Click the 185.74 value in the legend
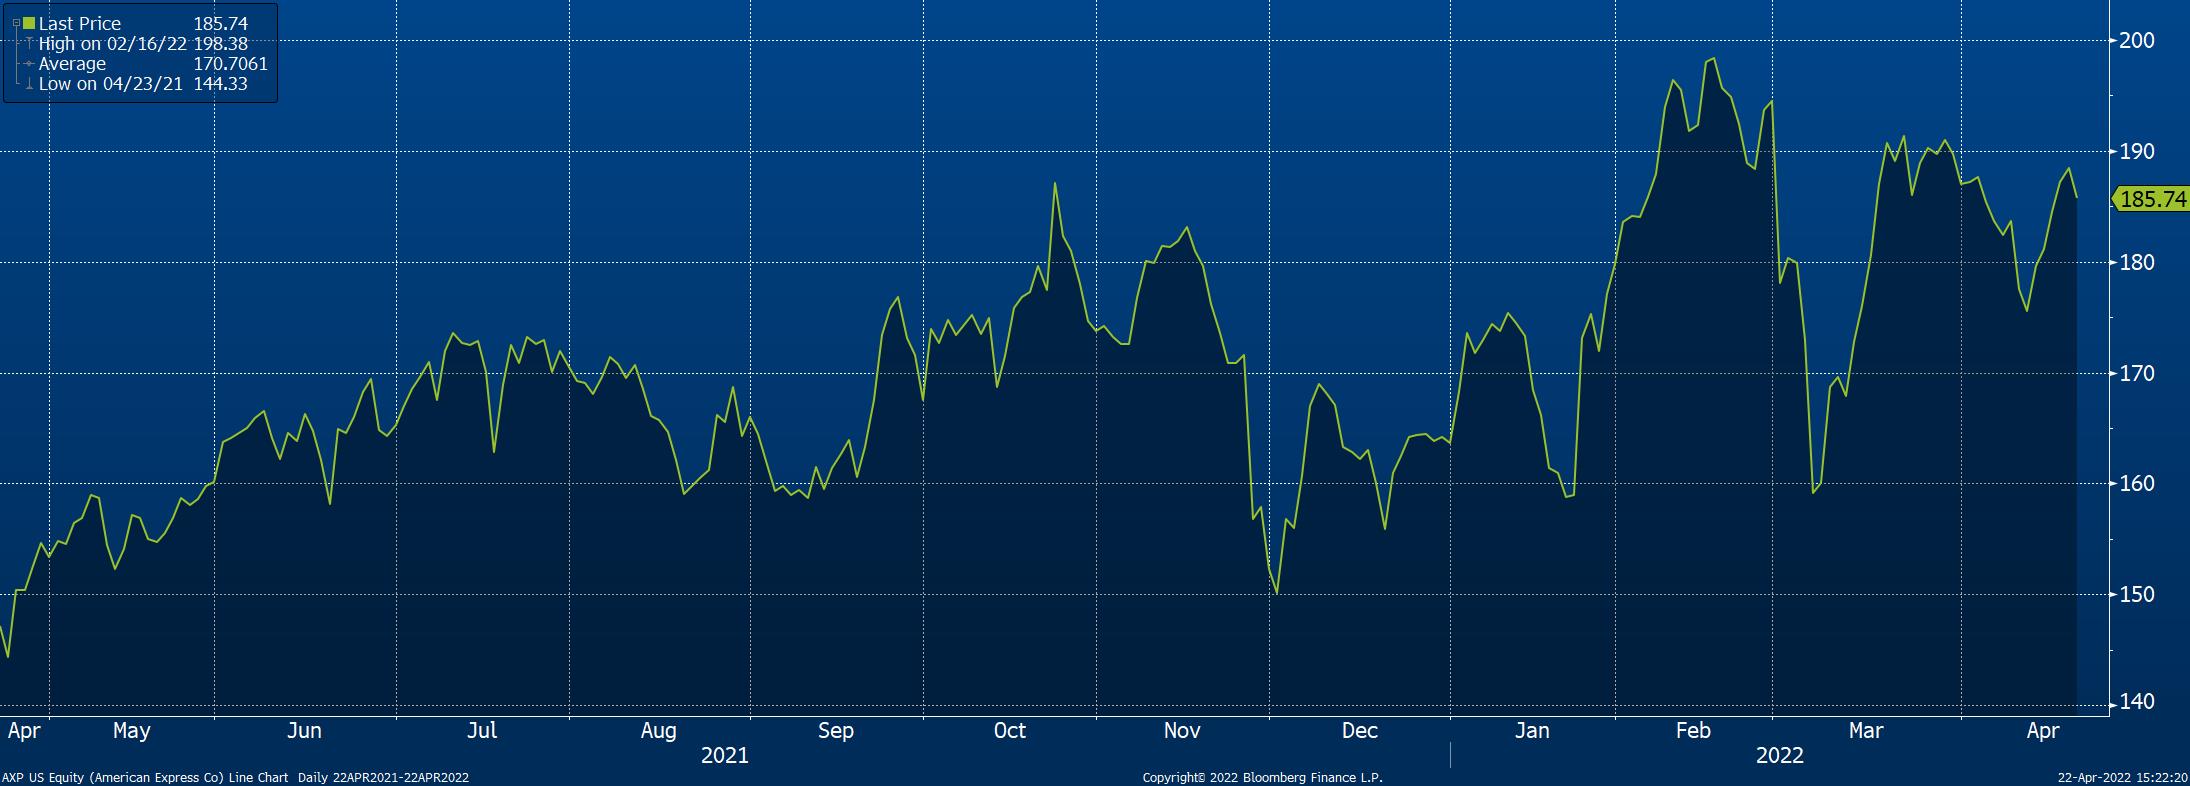 (221, 23)
